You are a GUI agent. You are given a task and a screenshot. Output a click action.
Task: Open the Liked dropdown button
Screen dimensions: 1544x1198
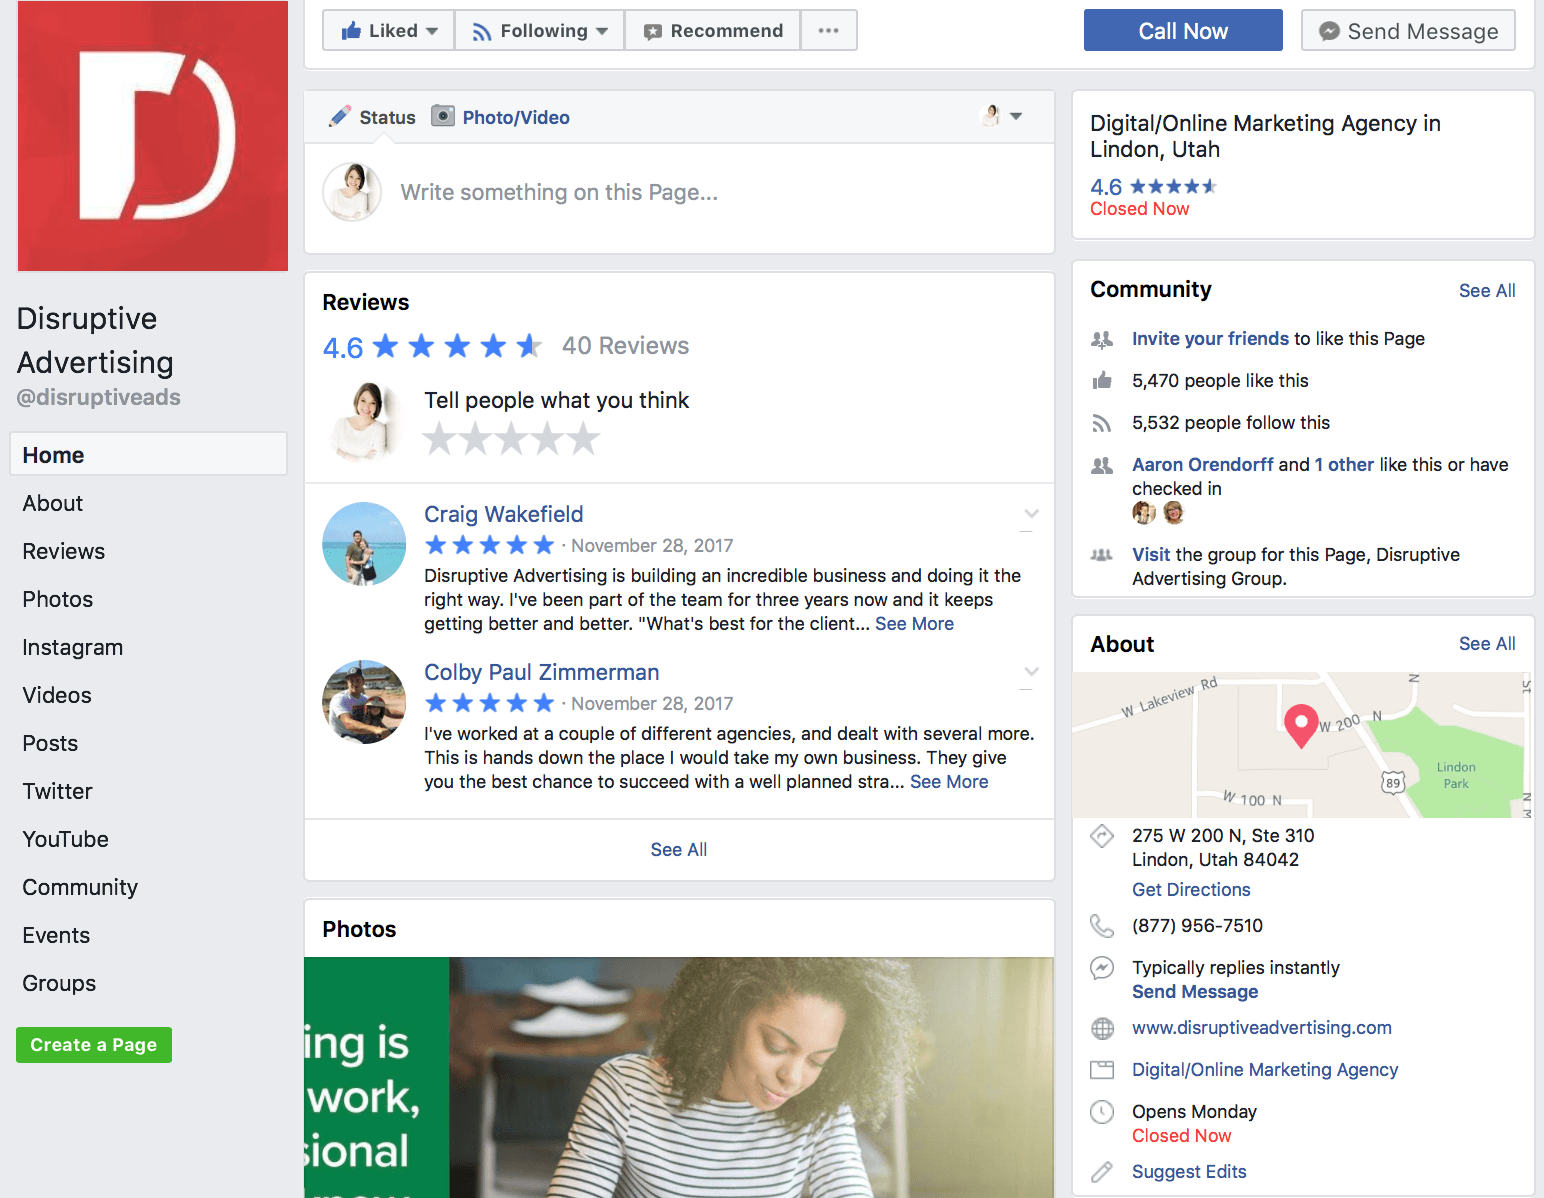389,30
